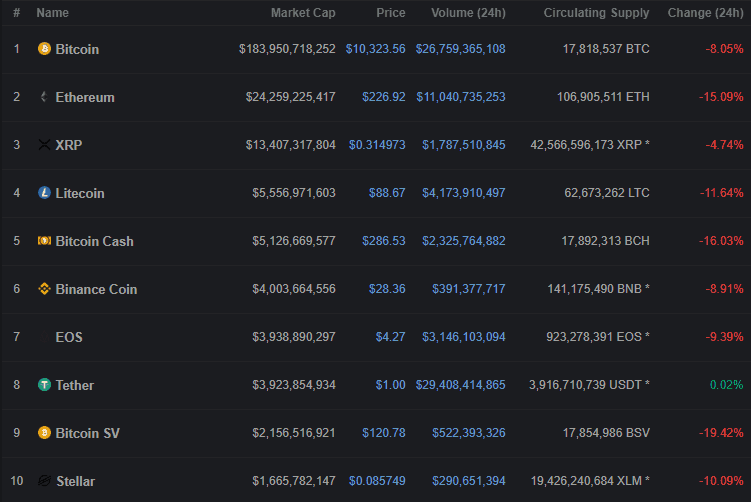Click XRP price $0.314973
Image resolution: width=751 pixels, height=502 pixels.
(x=377, y=145)
